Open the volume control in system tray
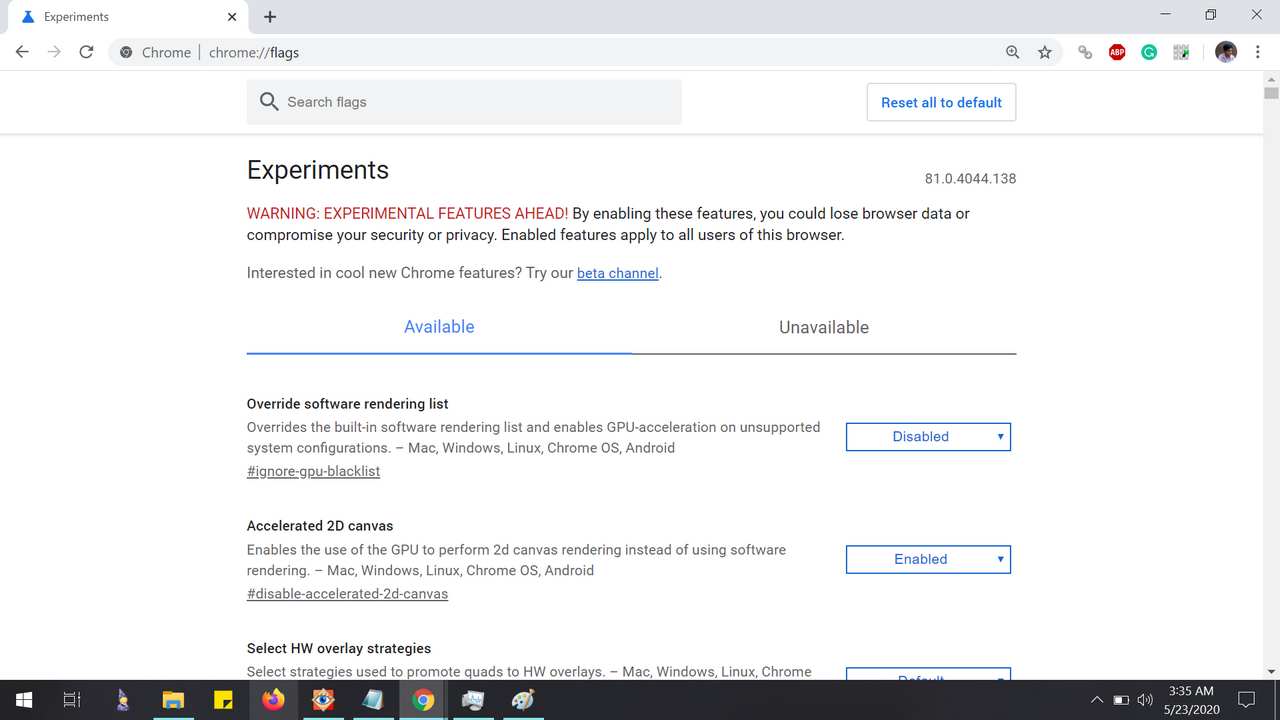The image size is (1280, 720). (x=1145, y=700)
